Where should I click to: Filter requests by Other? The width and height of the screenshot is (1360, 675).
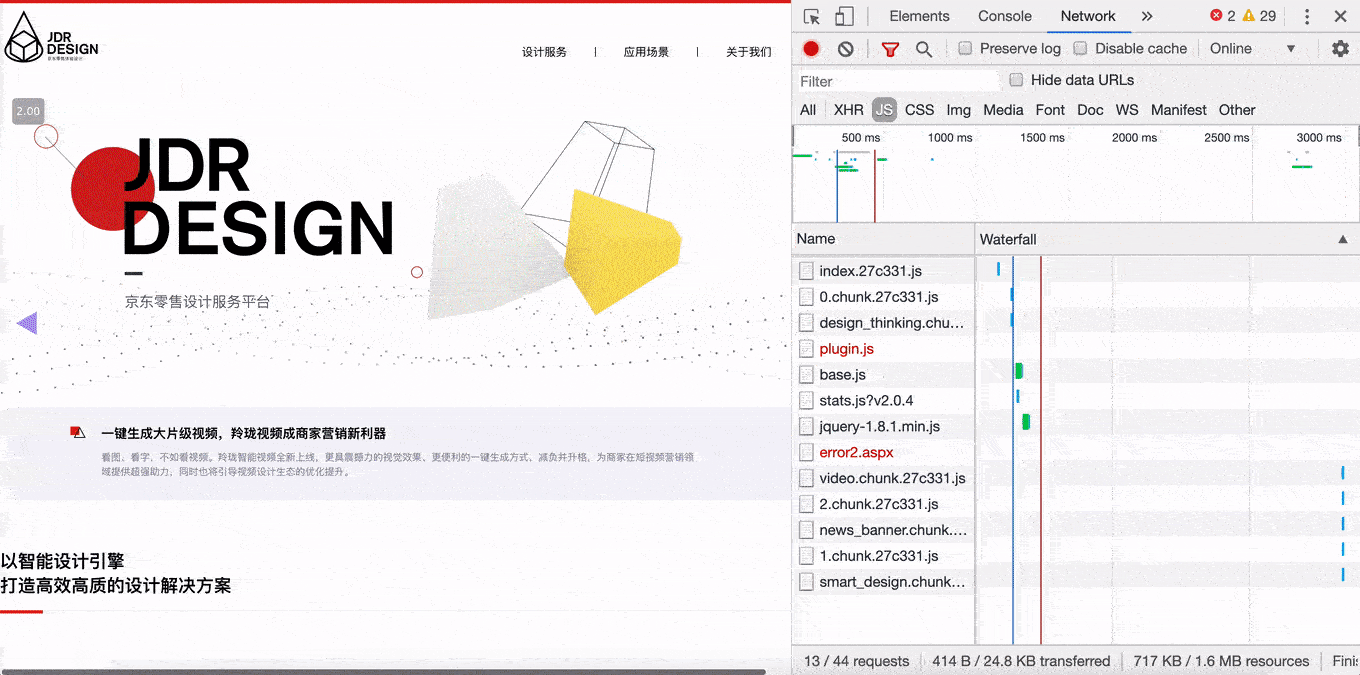tap(1237, 110)
